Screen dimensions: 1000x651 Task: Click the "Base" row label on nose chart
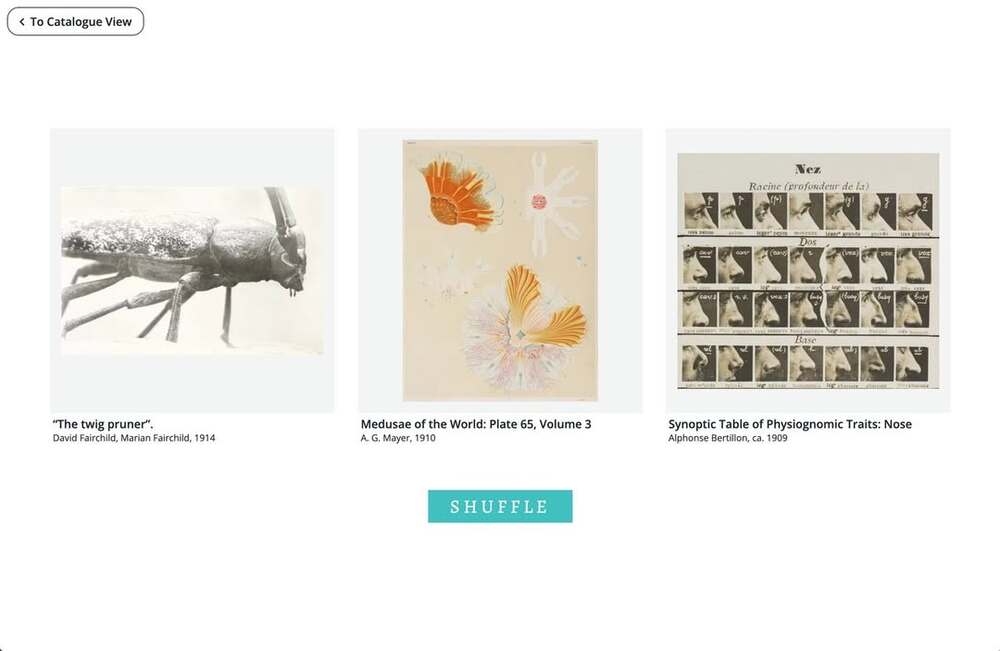click(806, 340)
